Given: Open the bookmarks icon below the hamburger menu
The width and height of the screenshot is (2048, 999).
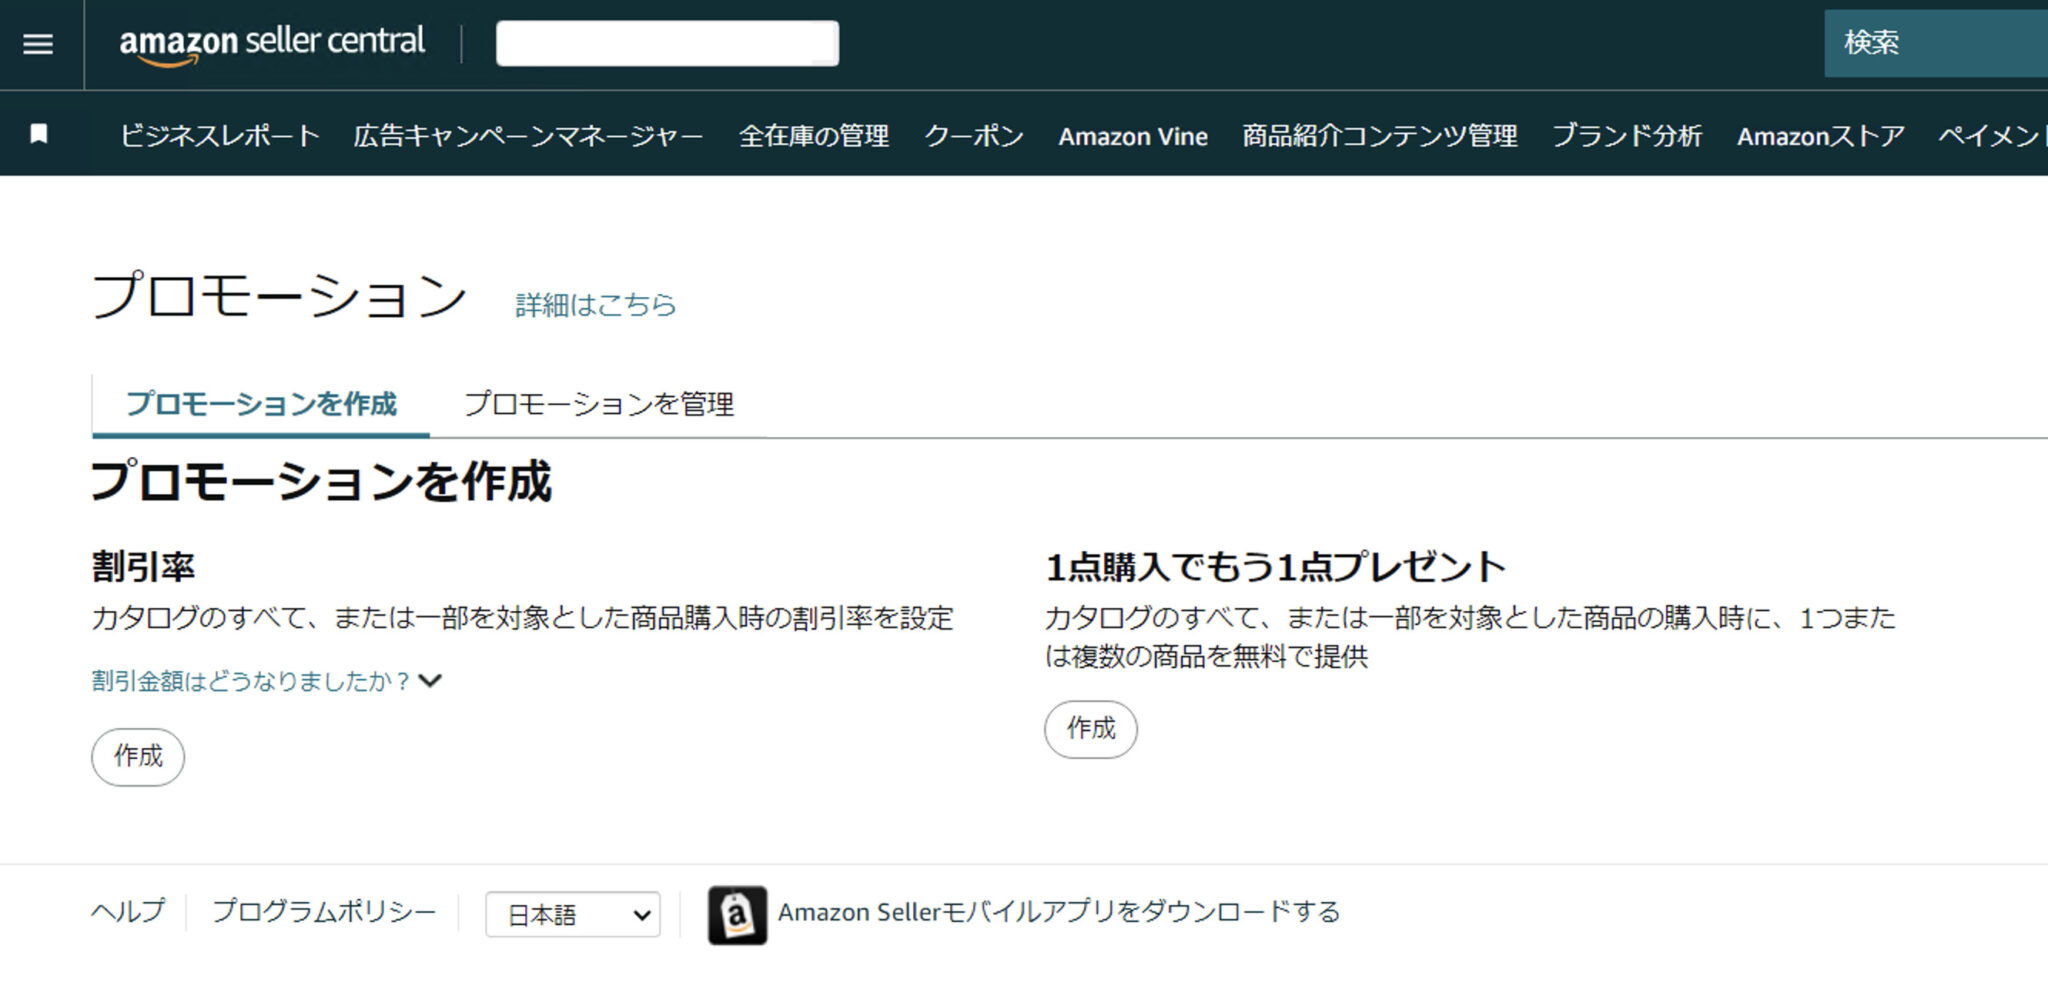Looking at the screenshot, I should [37, 133].
